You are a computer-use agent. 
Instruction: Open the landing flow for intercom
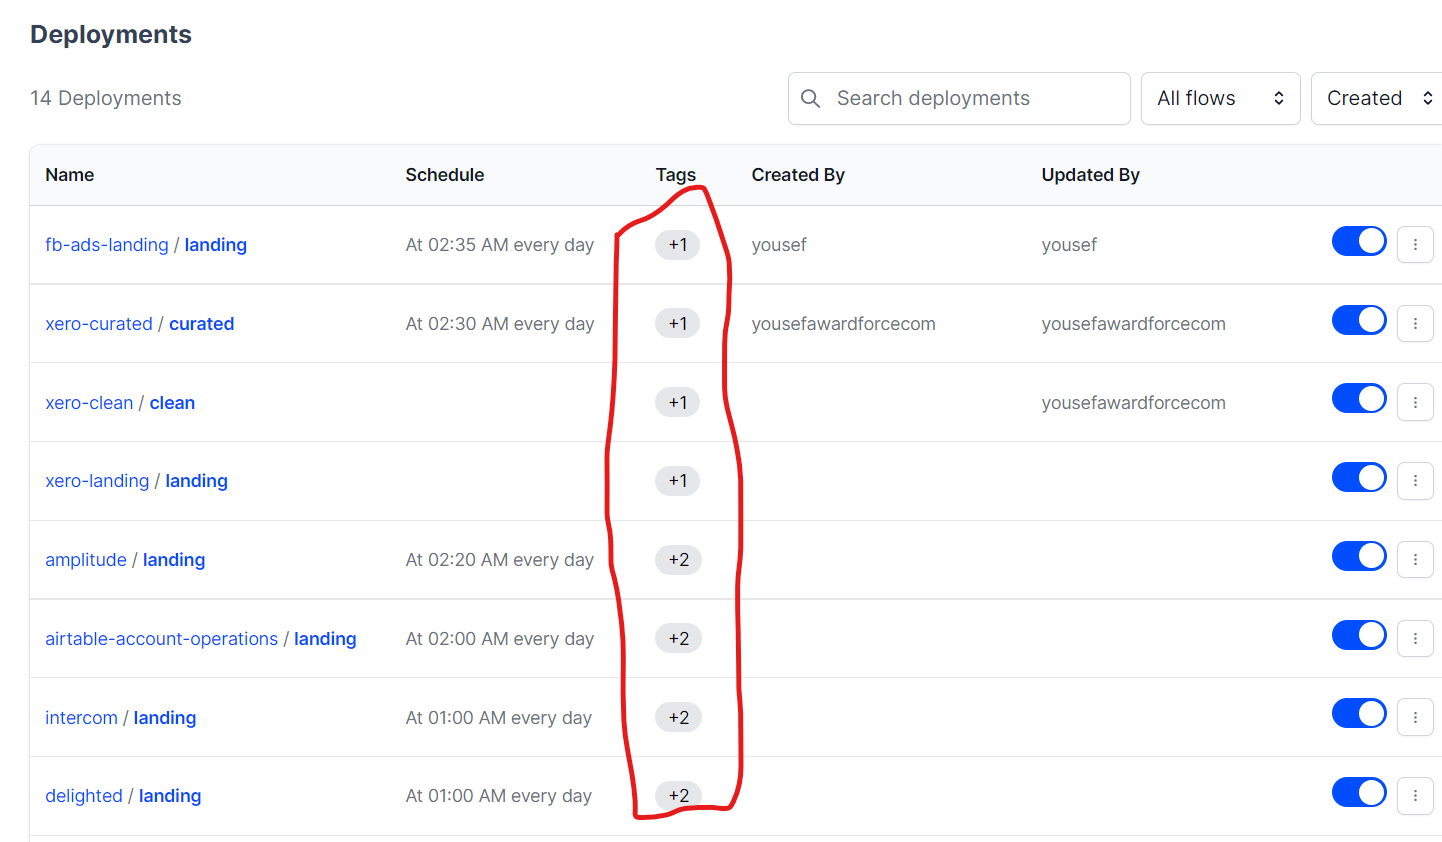pos(164,717)
